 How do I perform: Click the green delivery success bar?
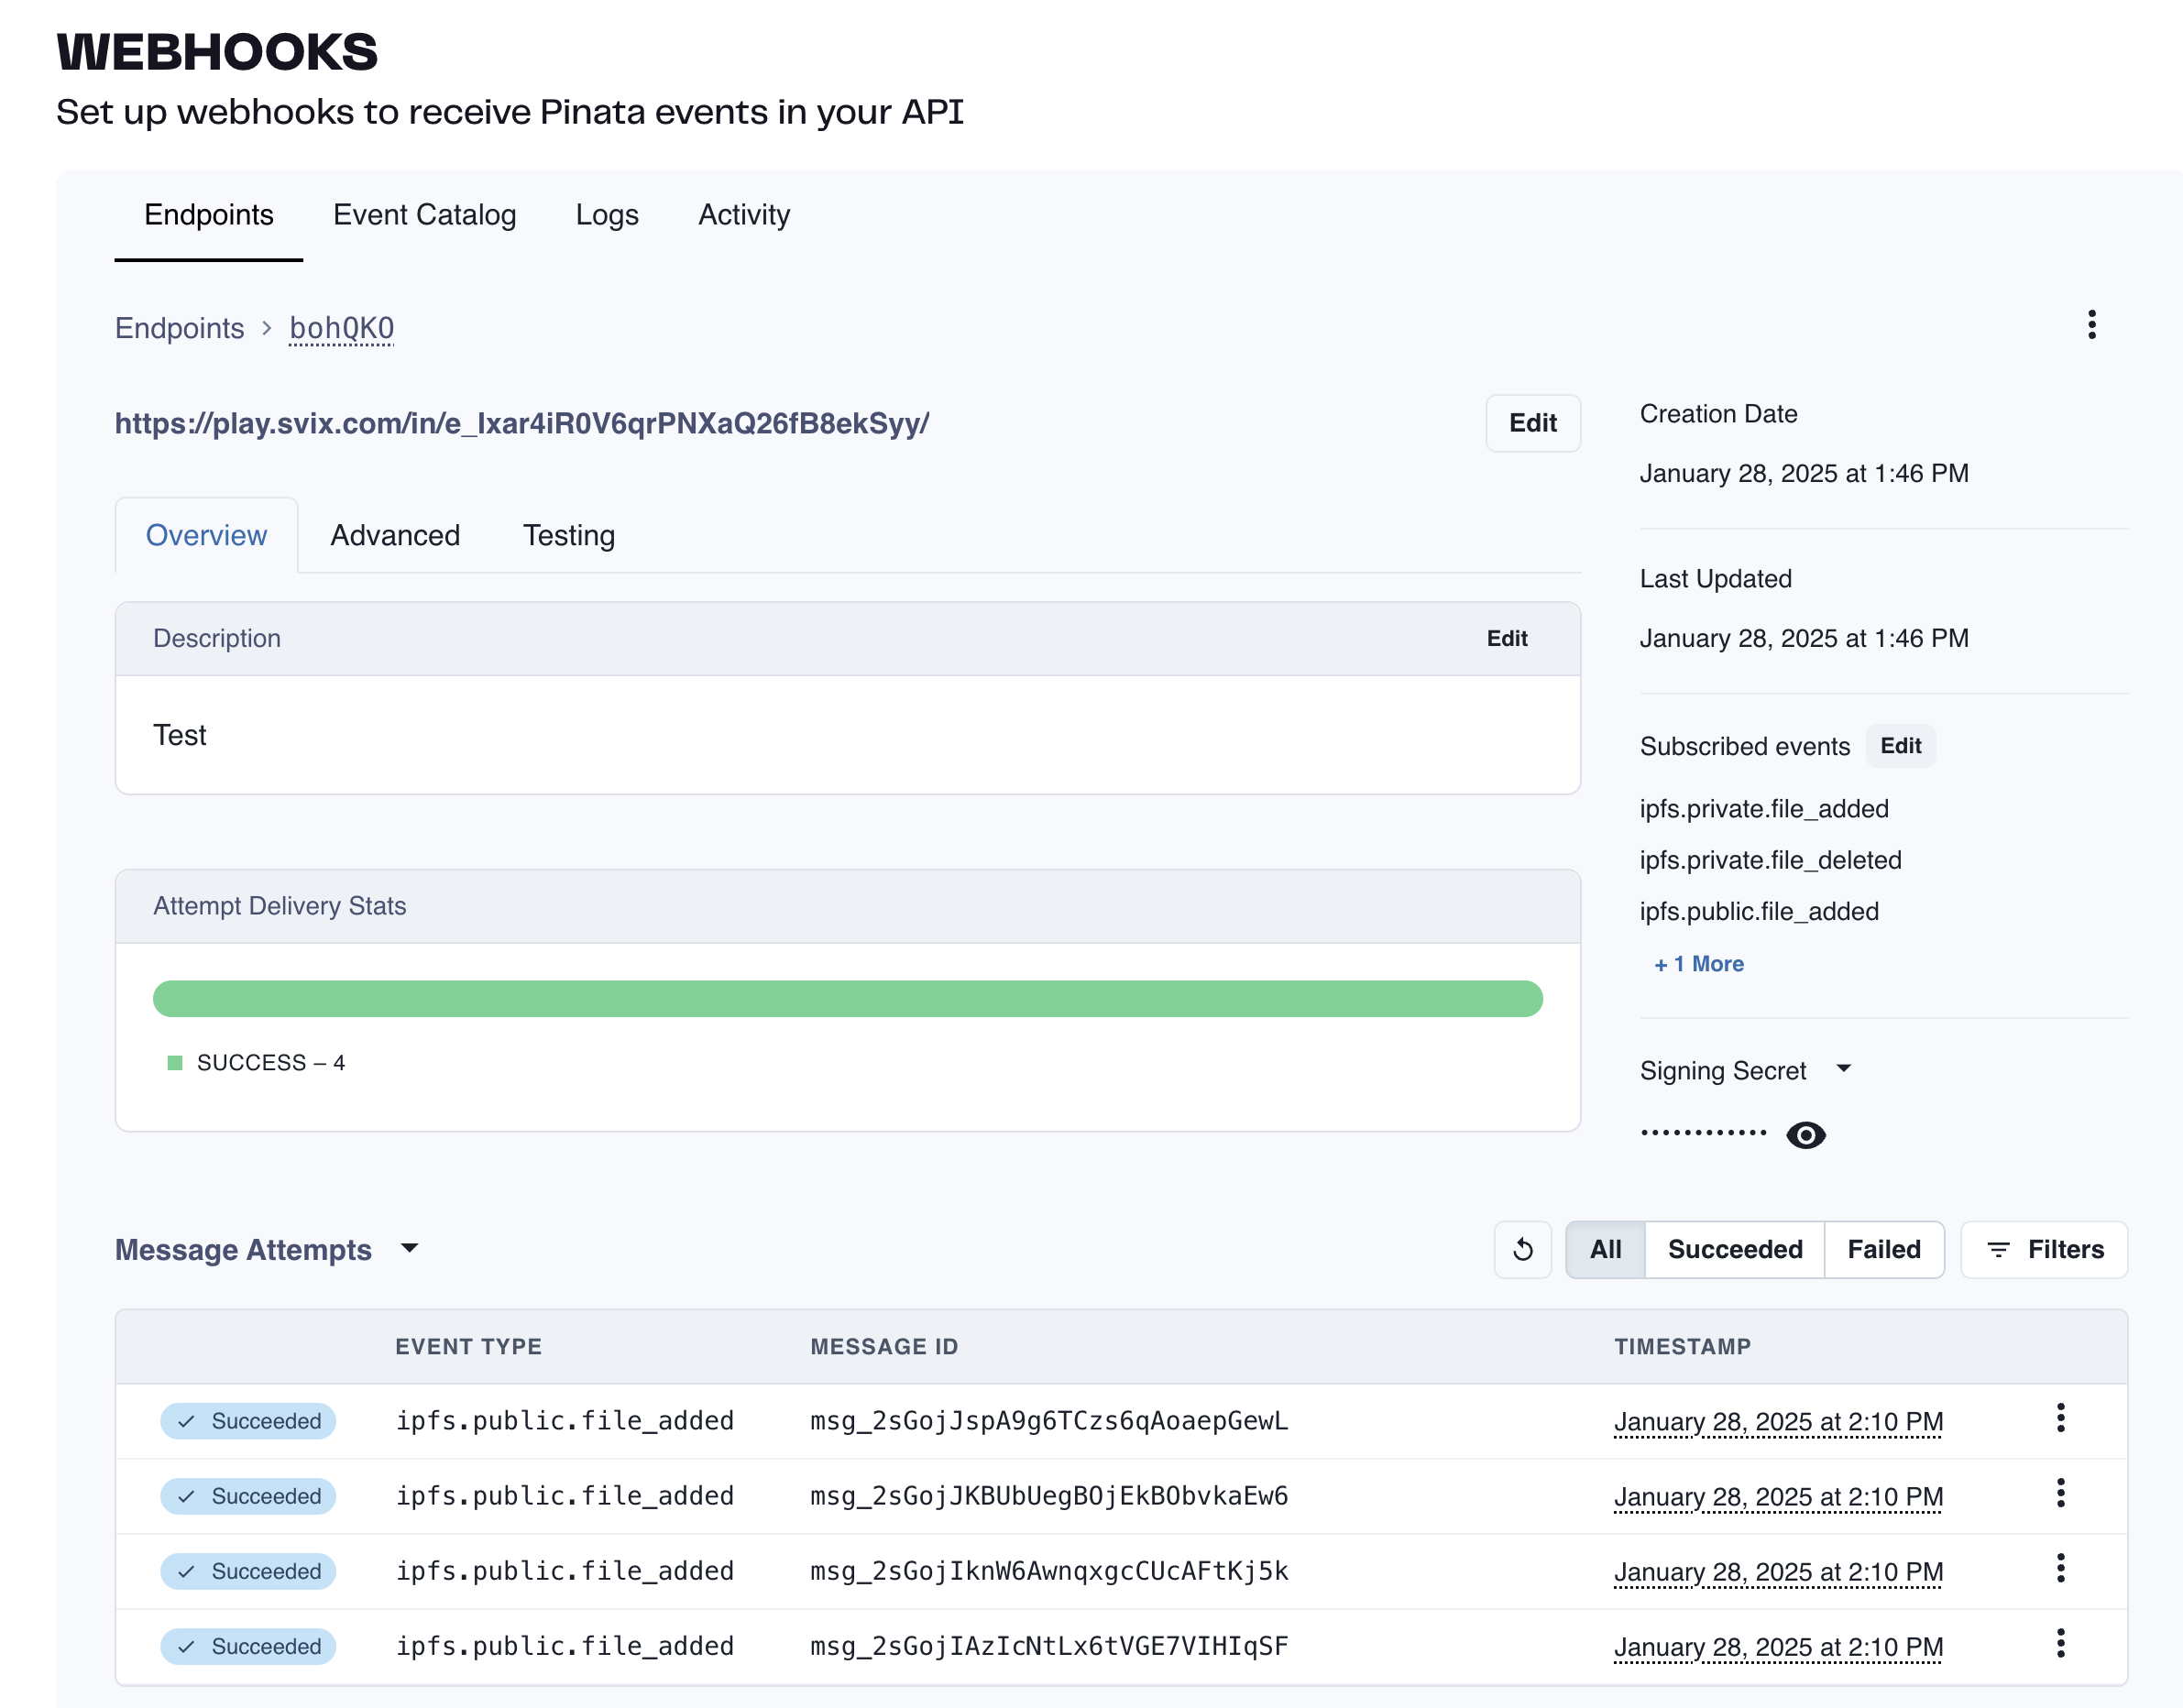847,999
